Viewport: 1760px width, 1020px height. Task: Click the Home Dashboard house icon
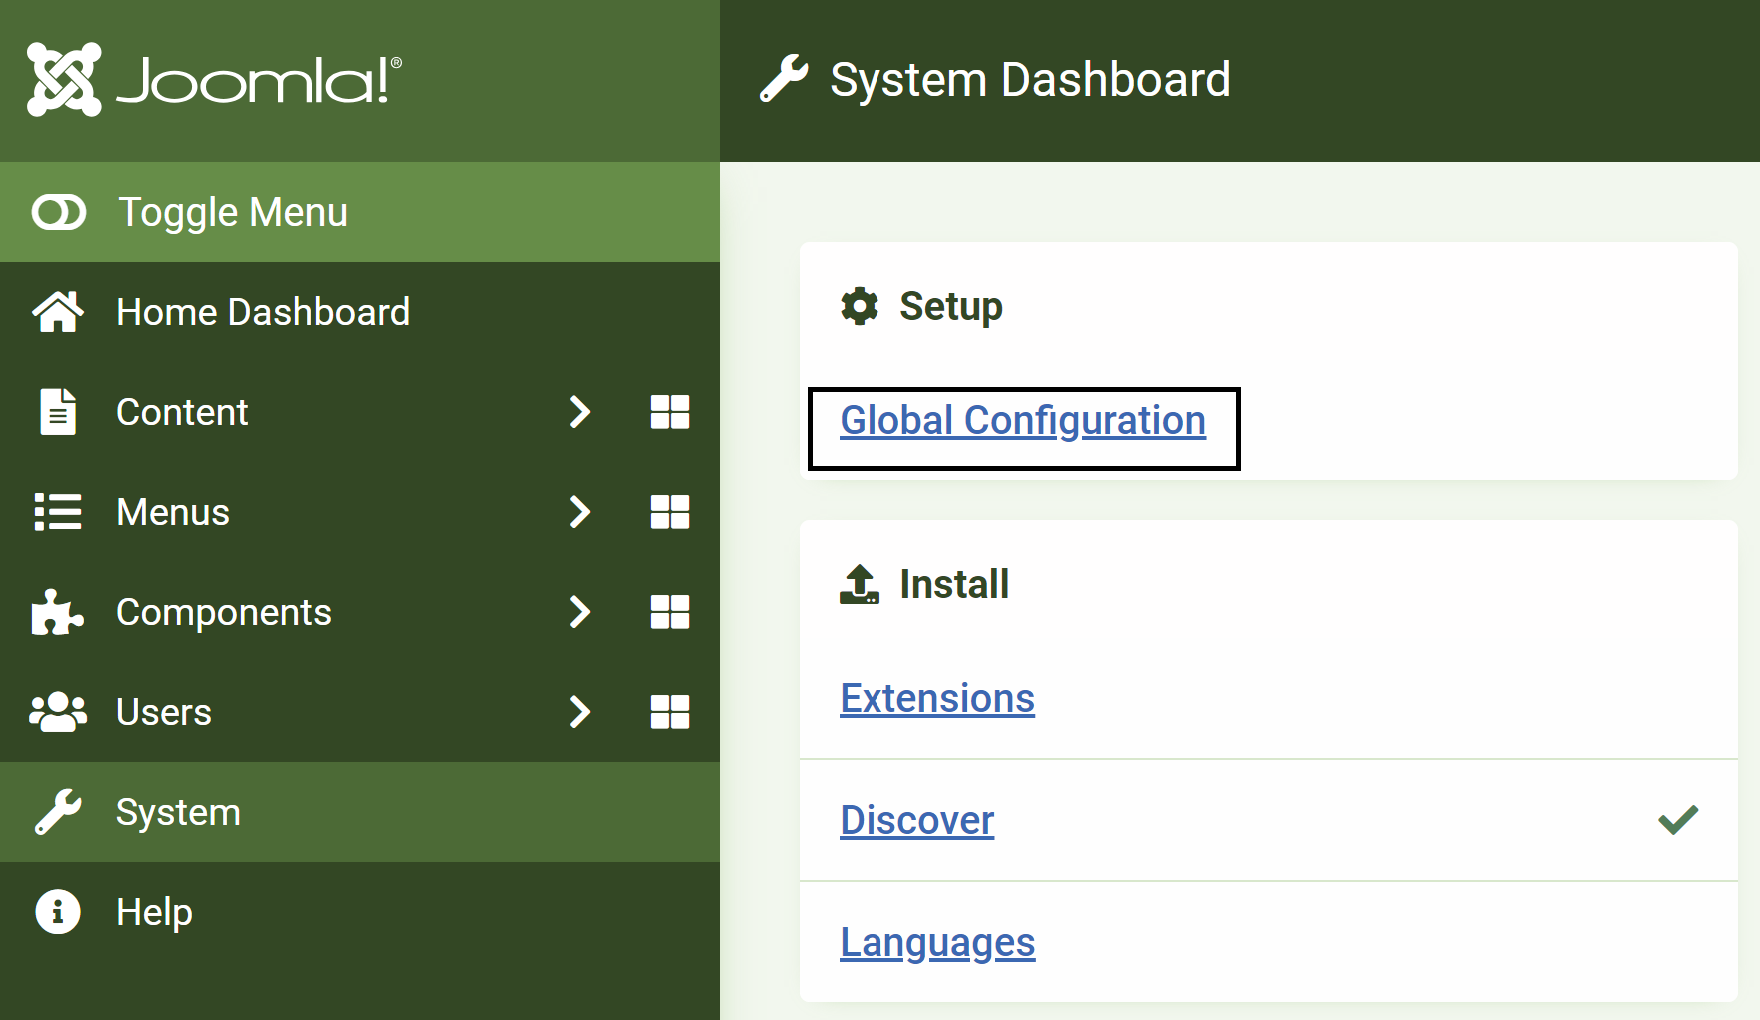point(58,312)
